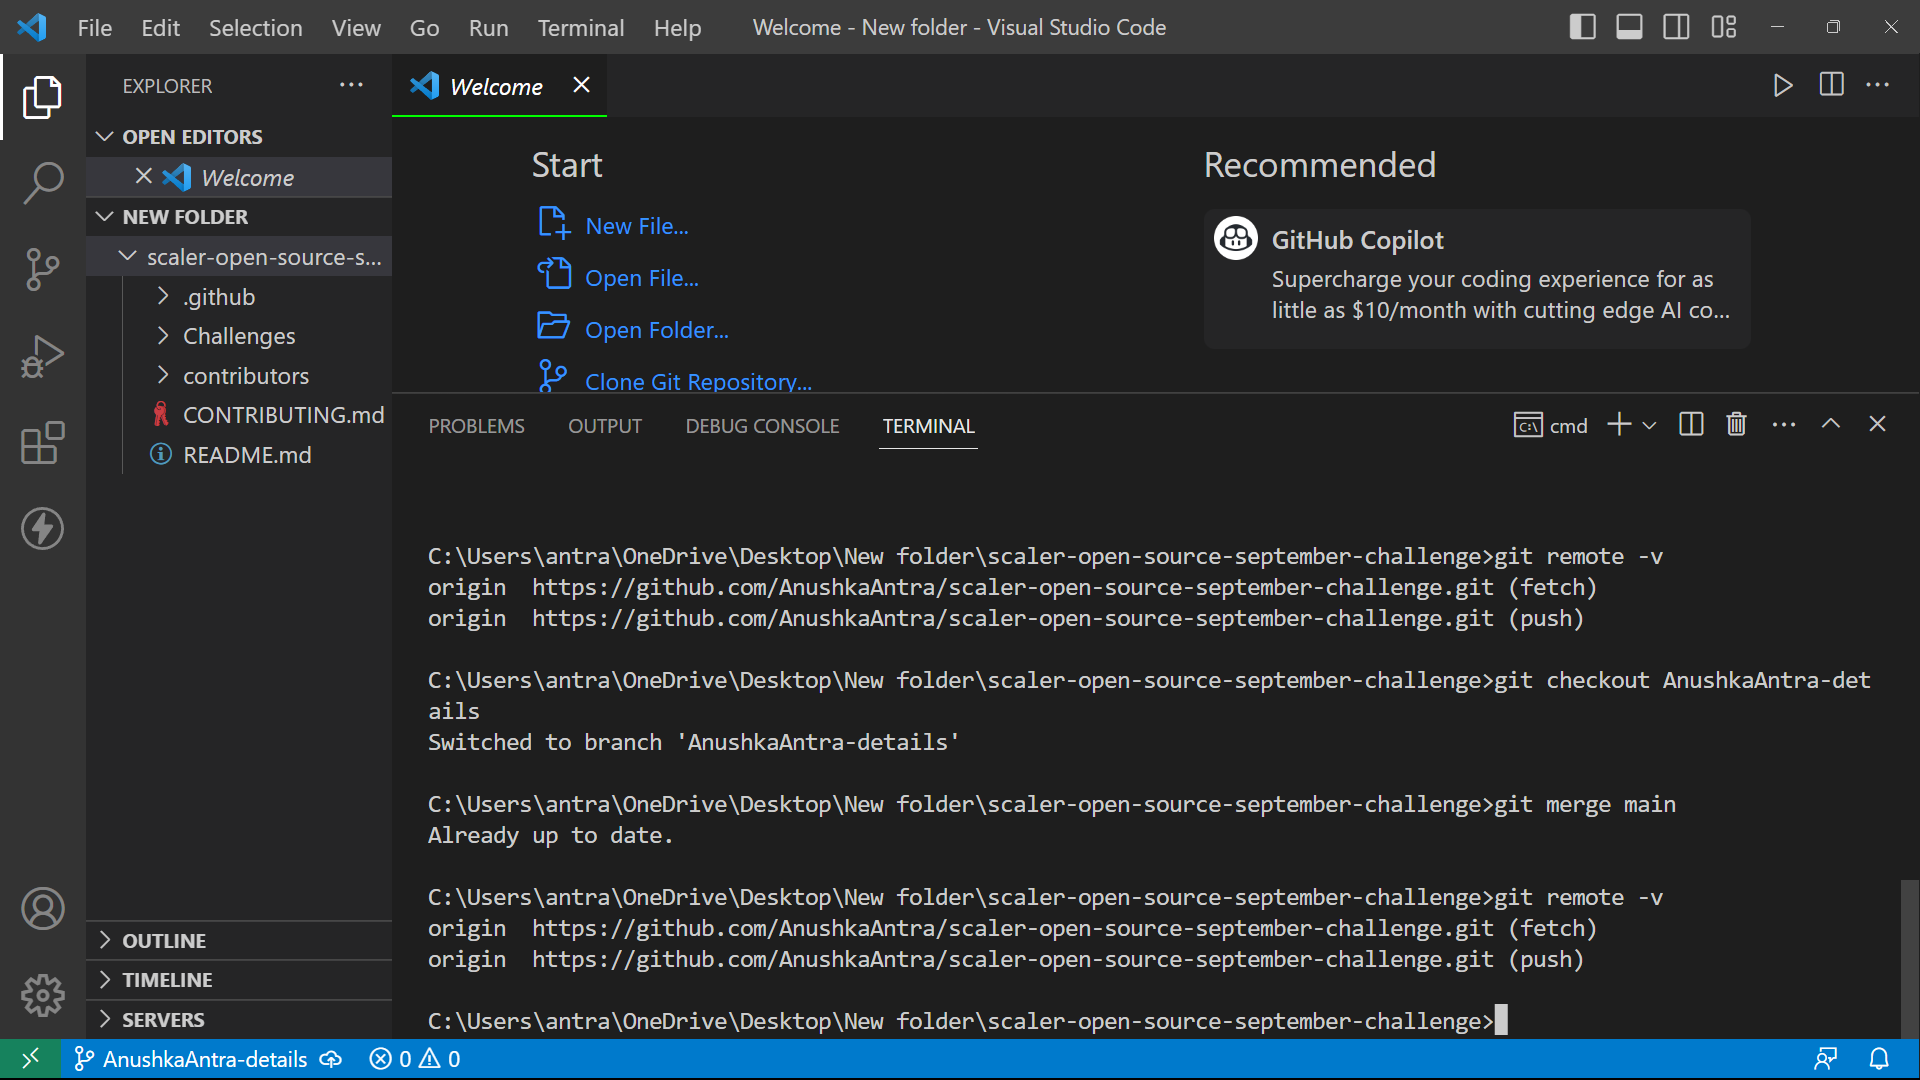This screenshot has width=1920, height=1080.
Task: Kill the terminal using the trash icon
Action: (1735, 424)
